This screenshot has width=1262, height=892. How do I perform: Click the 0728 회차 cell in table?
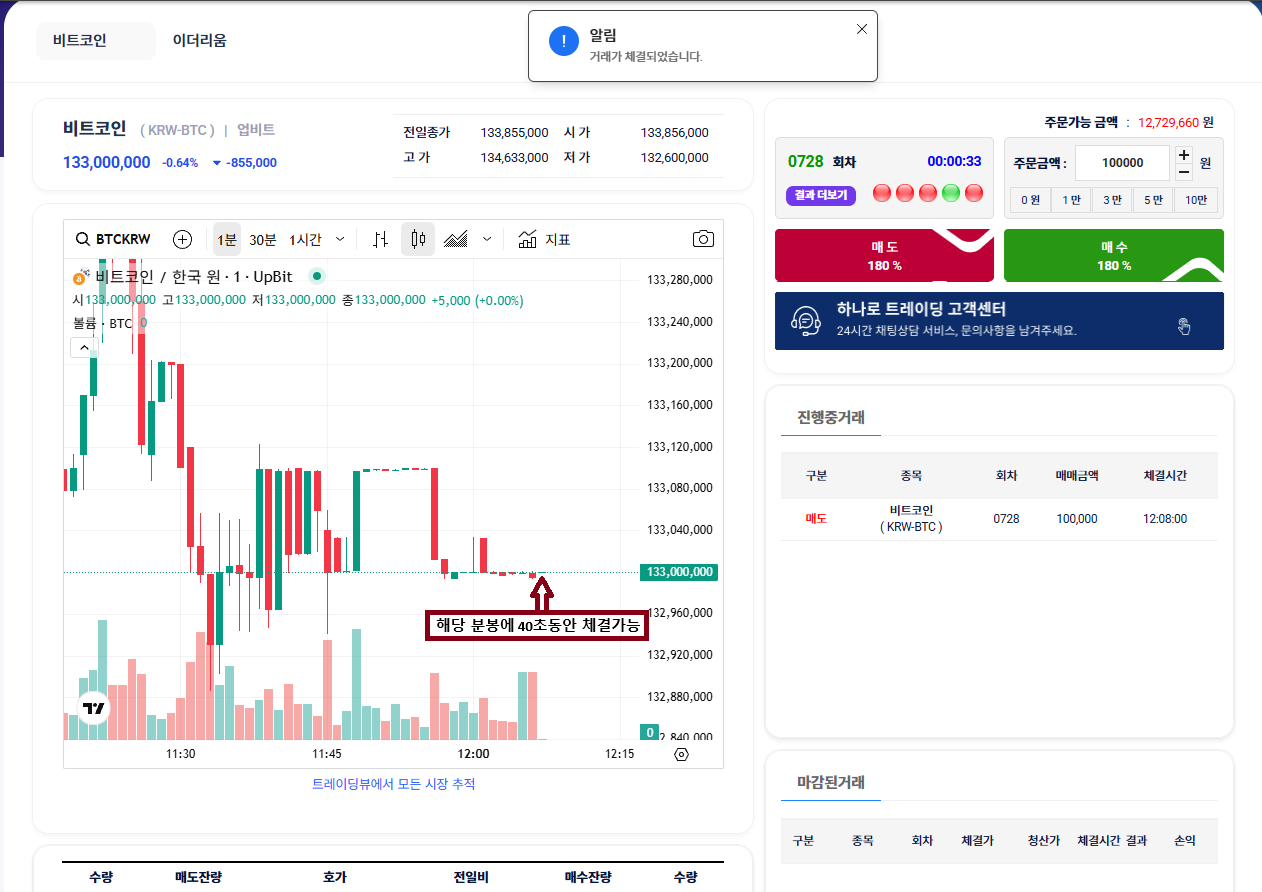1006,519
